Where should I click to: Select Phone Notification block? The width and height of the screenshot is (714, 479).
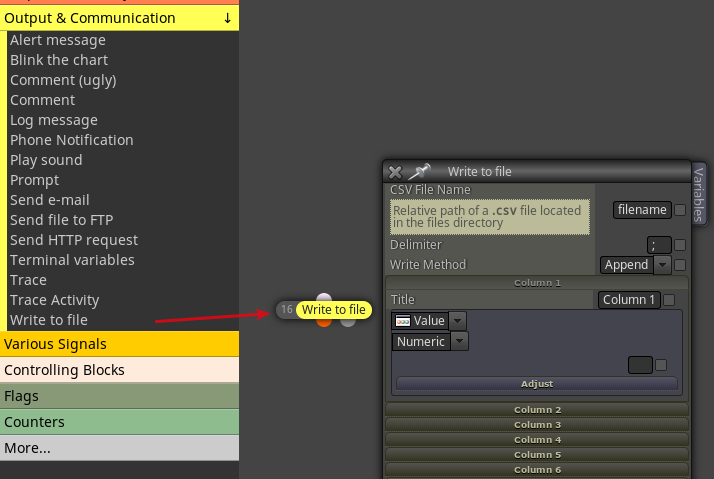click(x=71, y=140)
